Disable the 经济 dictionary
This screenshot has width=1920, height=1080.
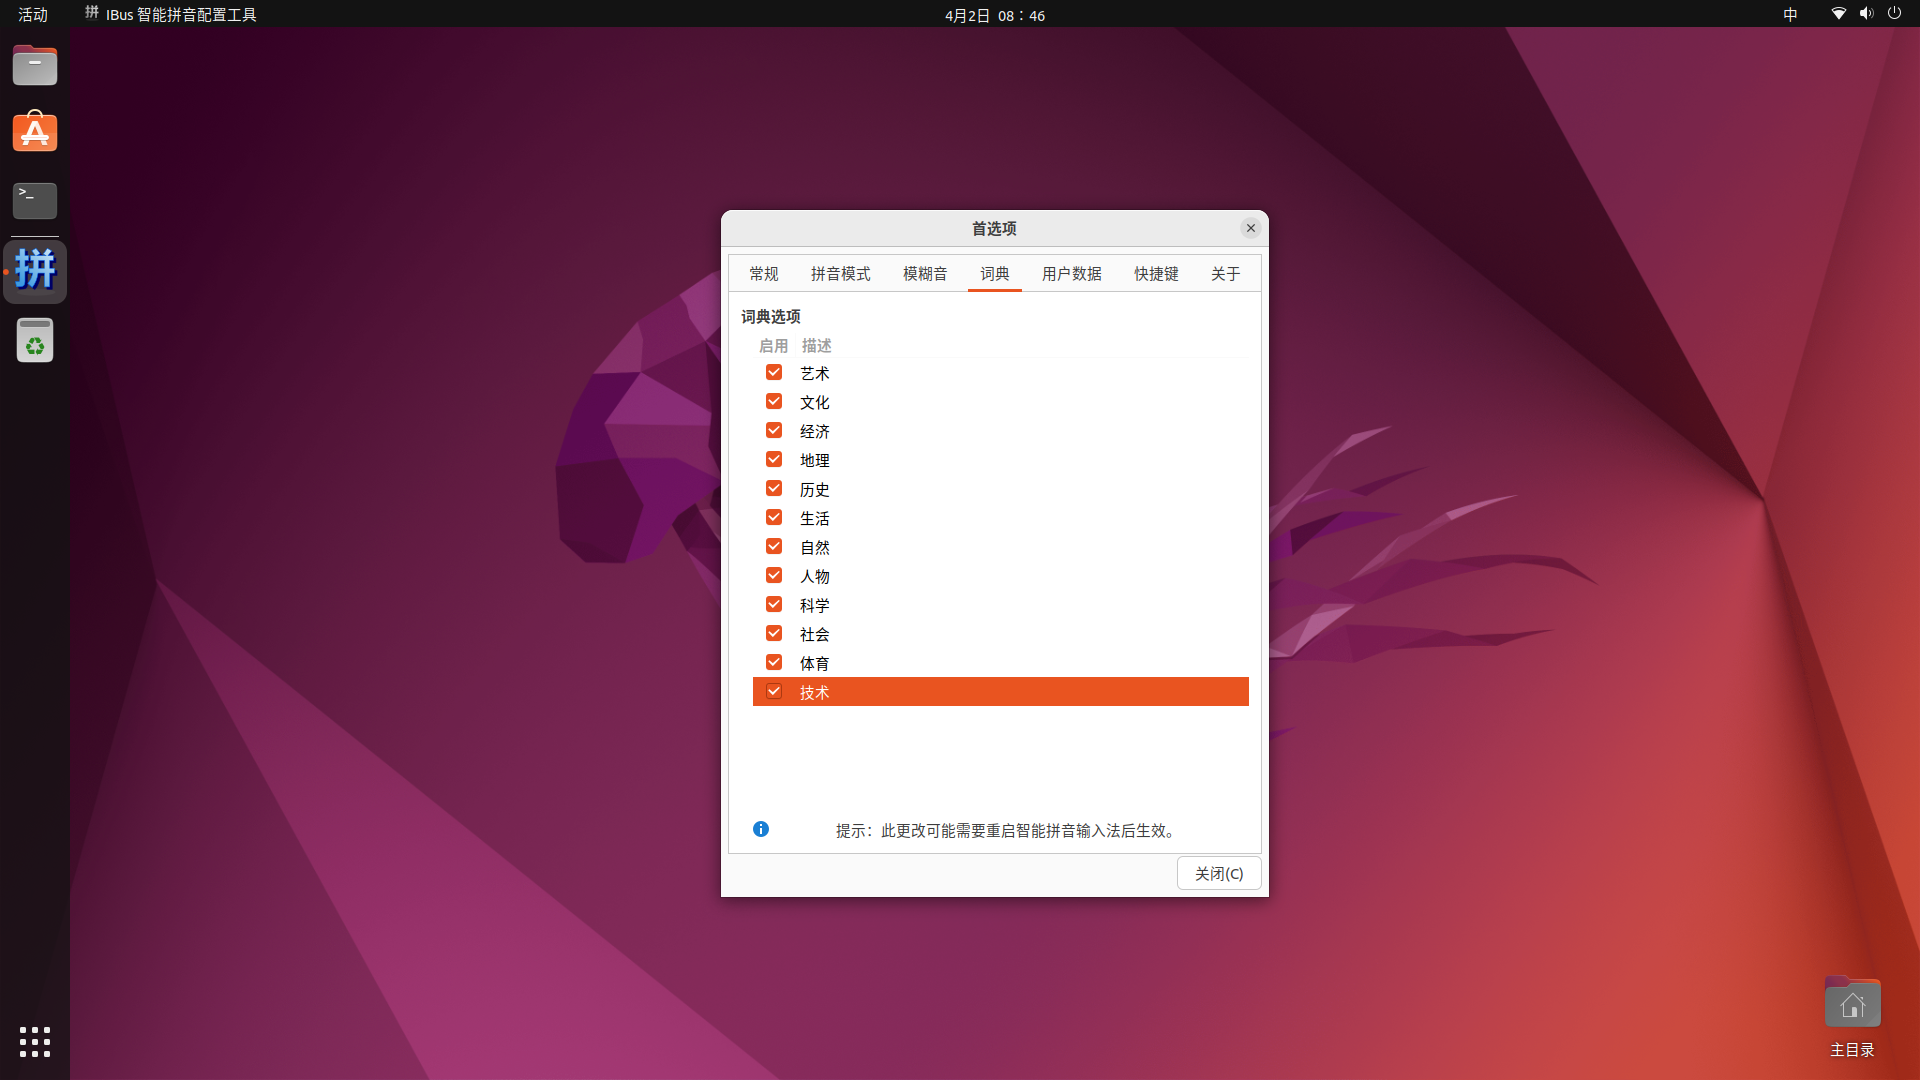pos(774,430)
